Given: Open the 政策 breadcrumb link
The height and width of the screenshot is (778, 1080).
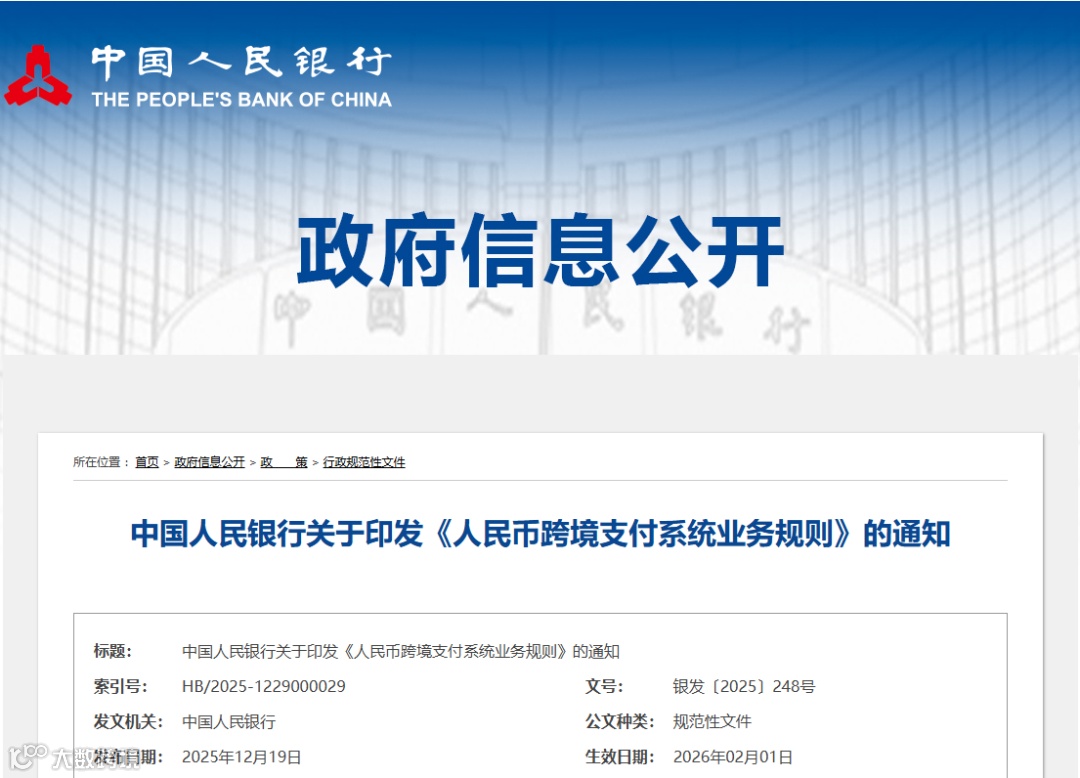Looking at the screenshot, I should pos(284,462).
